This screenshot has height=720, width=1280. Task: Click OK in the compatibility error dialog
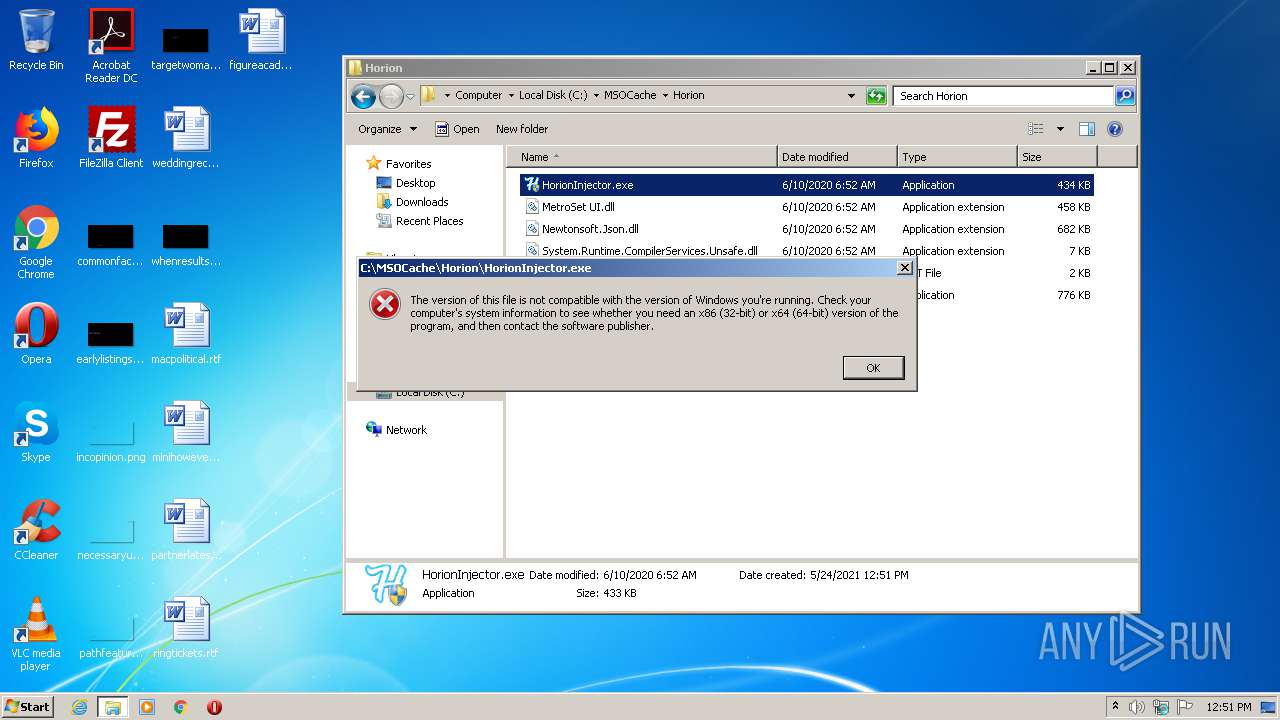873,368
